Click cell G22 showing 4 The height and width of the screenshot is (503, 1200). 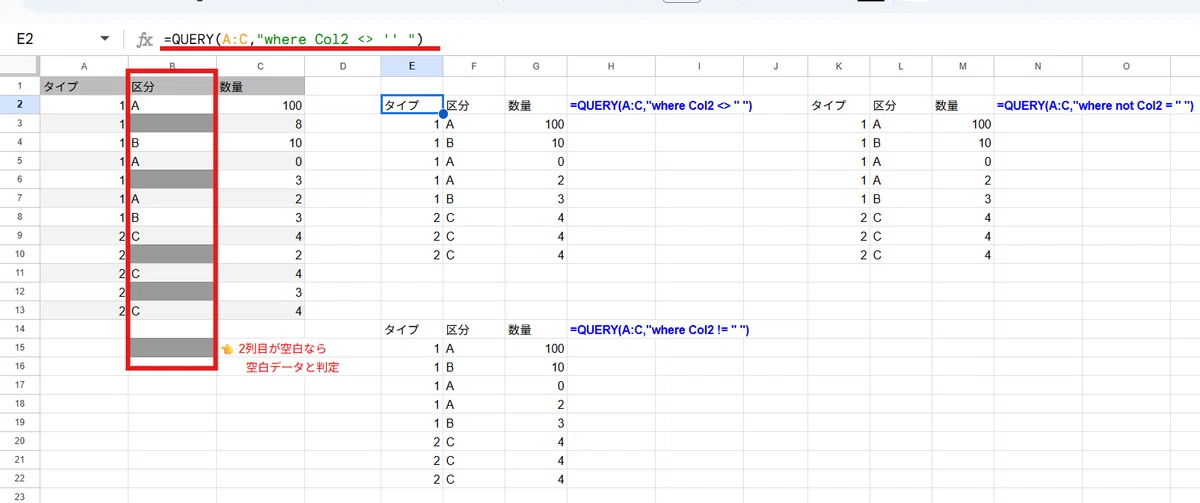tap(536, 477)
